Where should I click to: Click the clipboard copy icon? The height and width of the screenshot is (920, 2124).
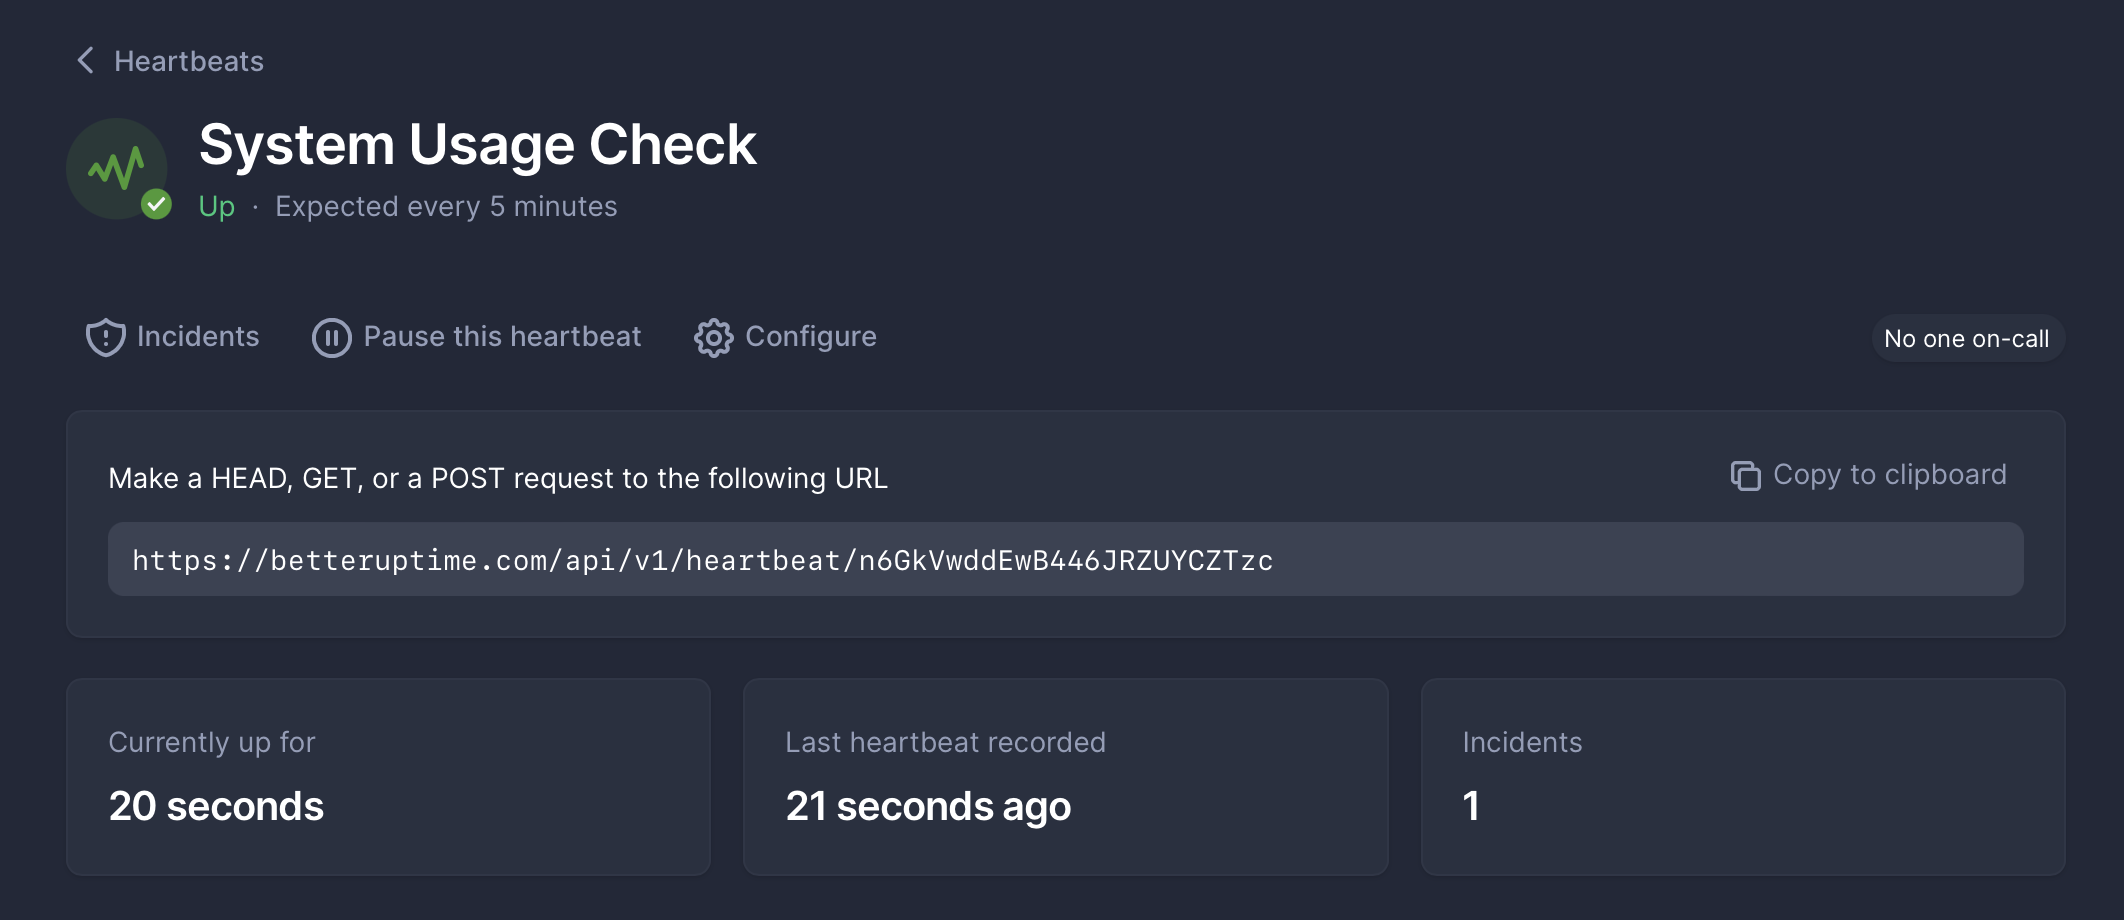pos(1745,475)
